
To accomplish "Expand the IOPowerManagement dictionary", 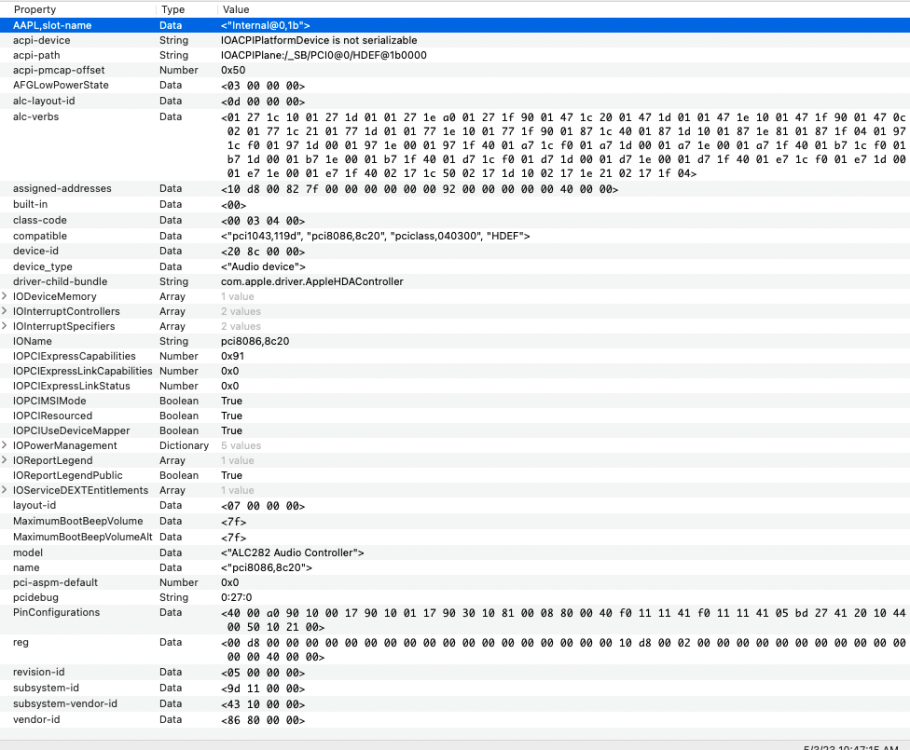I will [x=5, y=445].
